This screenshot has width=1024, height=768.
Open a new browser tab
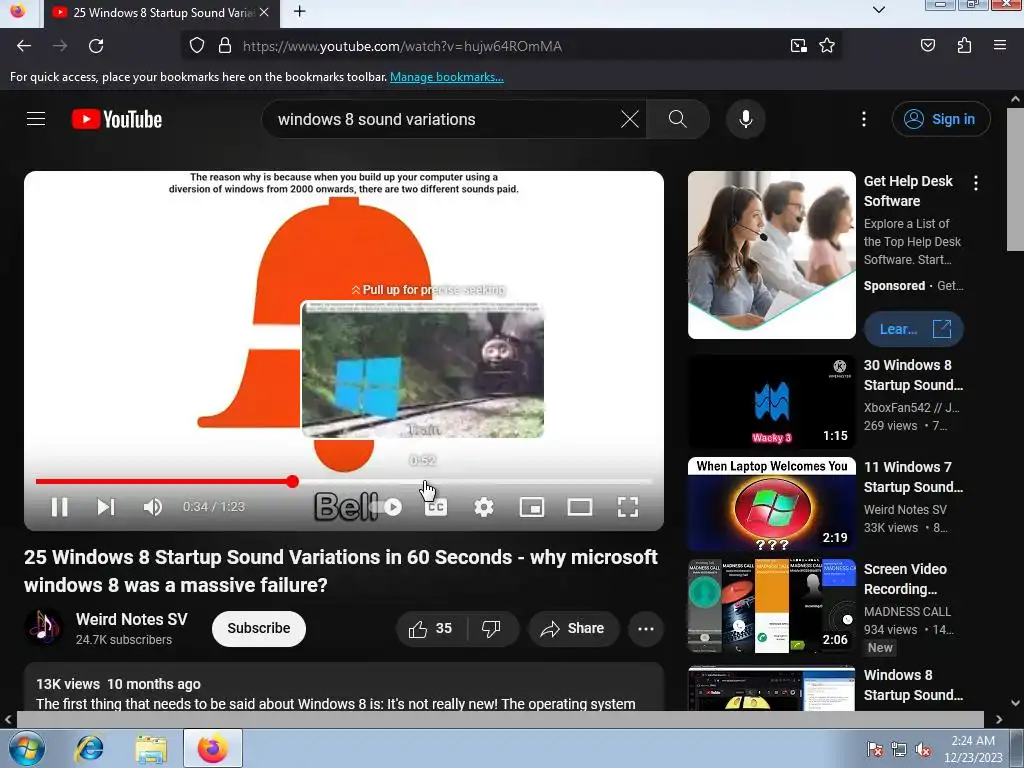click(x=300, y=12)
